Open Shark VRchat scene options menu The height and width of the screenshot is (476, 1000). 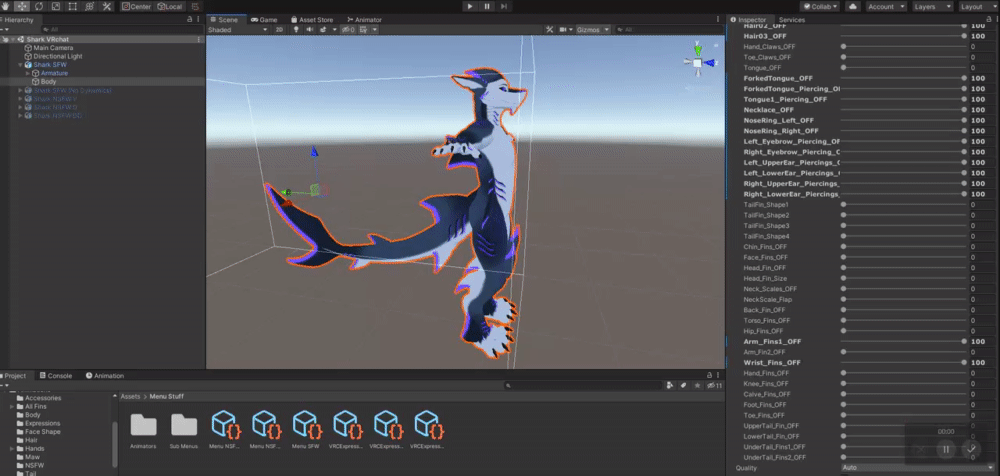(x=198, y=40)
